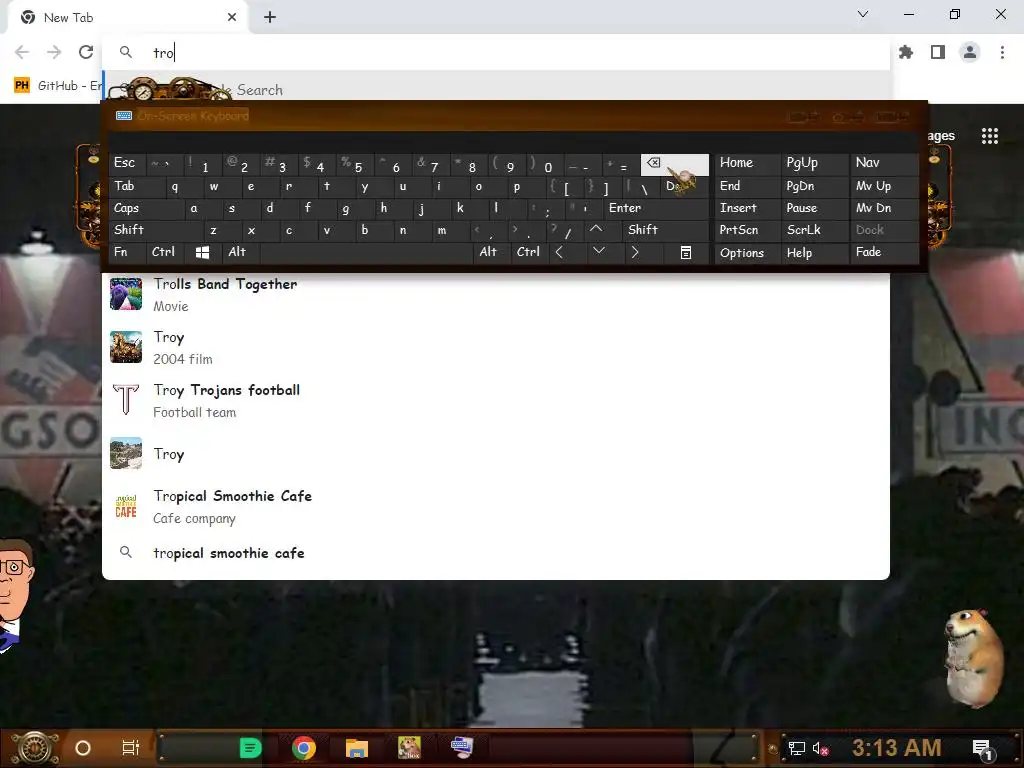Open Chrome three-dot menu

click(1002, 52)
